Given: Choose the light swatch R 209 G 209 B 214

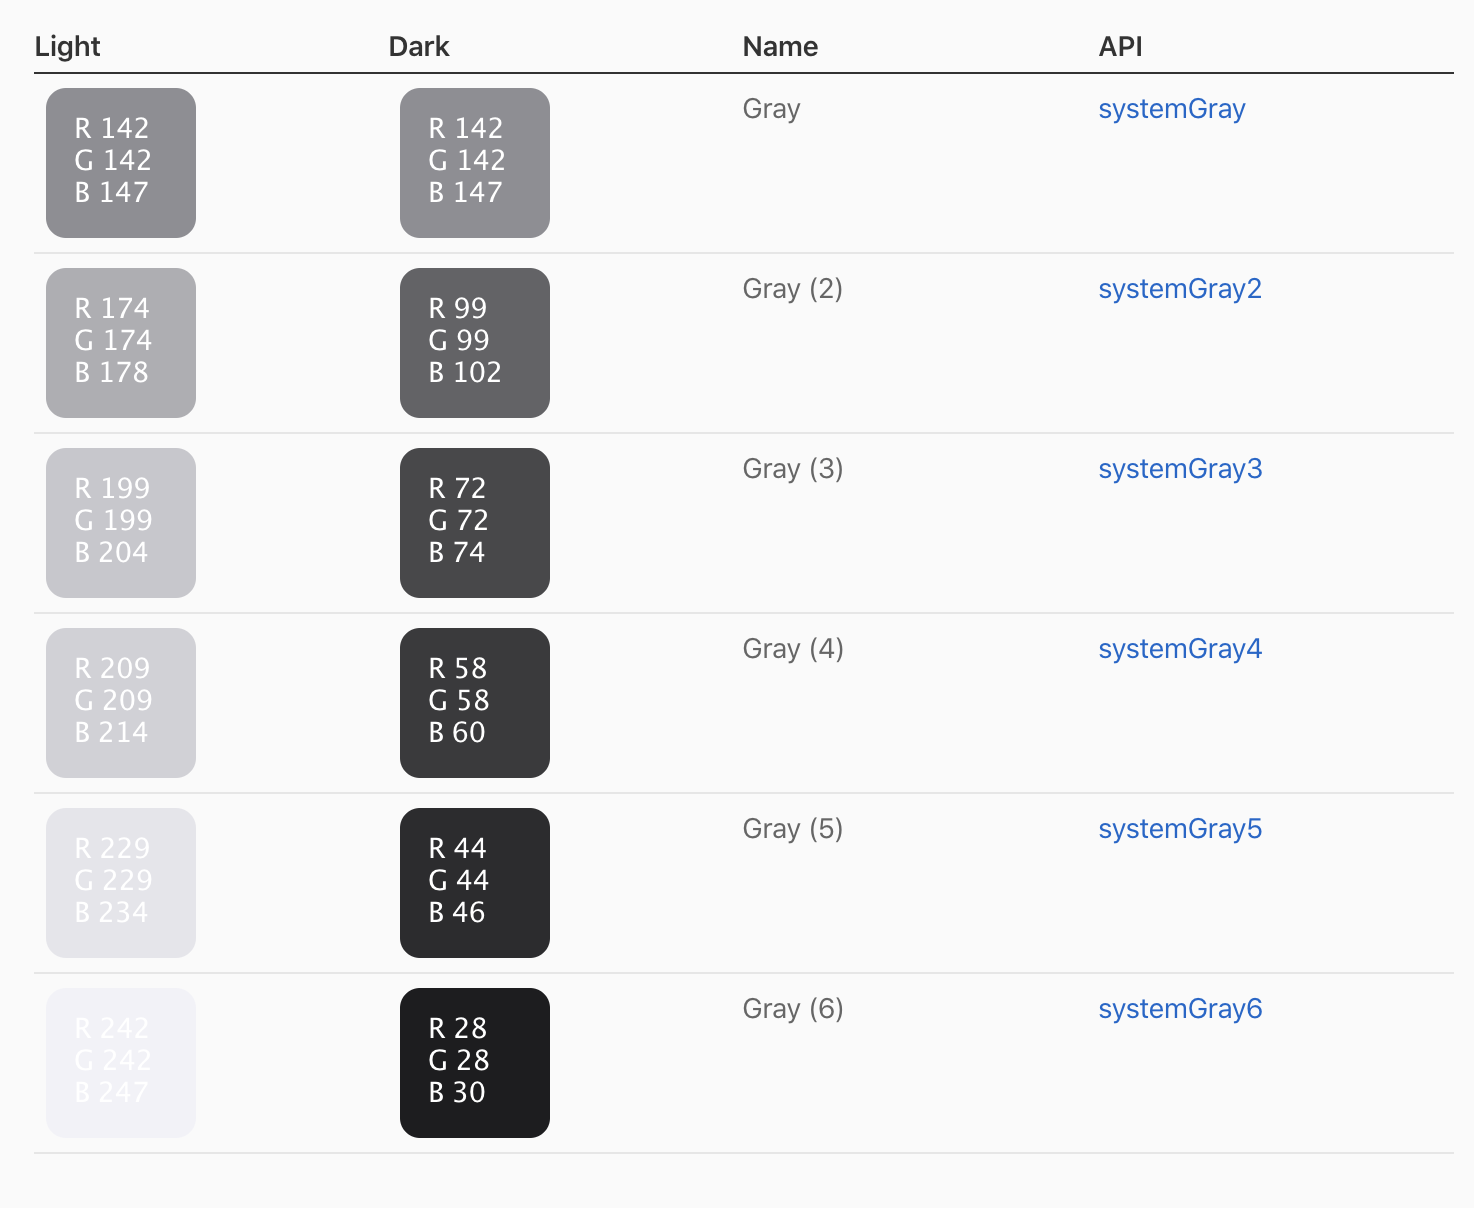Looking at the screenshot, I should pyautogui.click(x=121, y=703).
